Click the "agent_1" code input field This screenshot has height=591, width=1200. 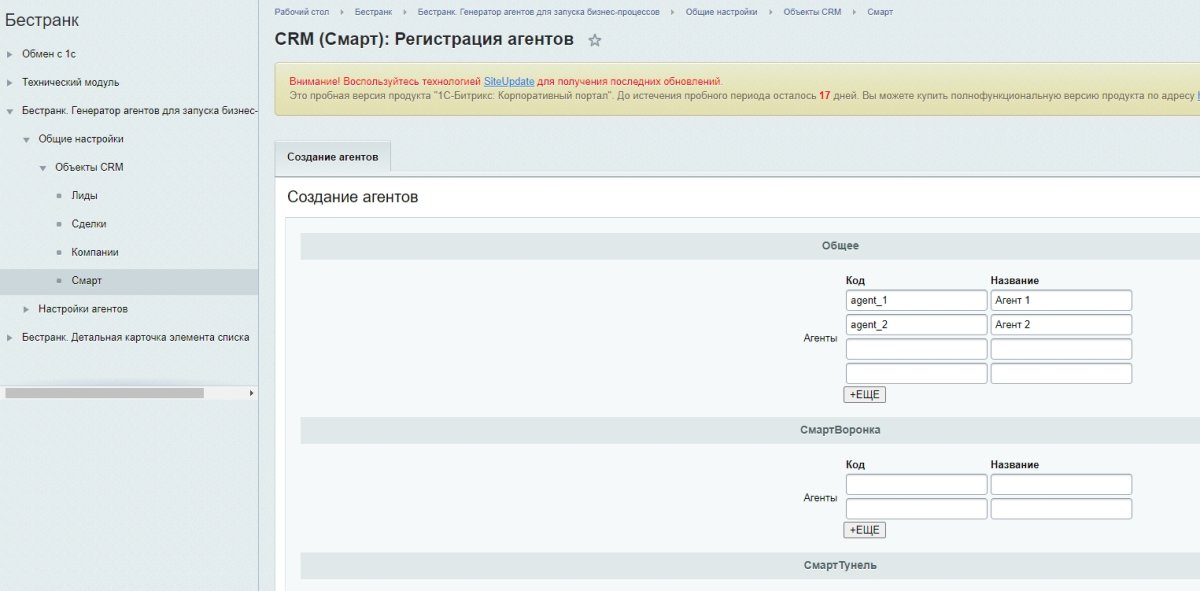pos(915,299)
